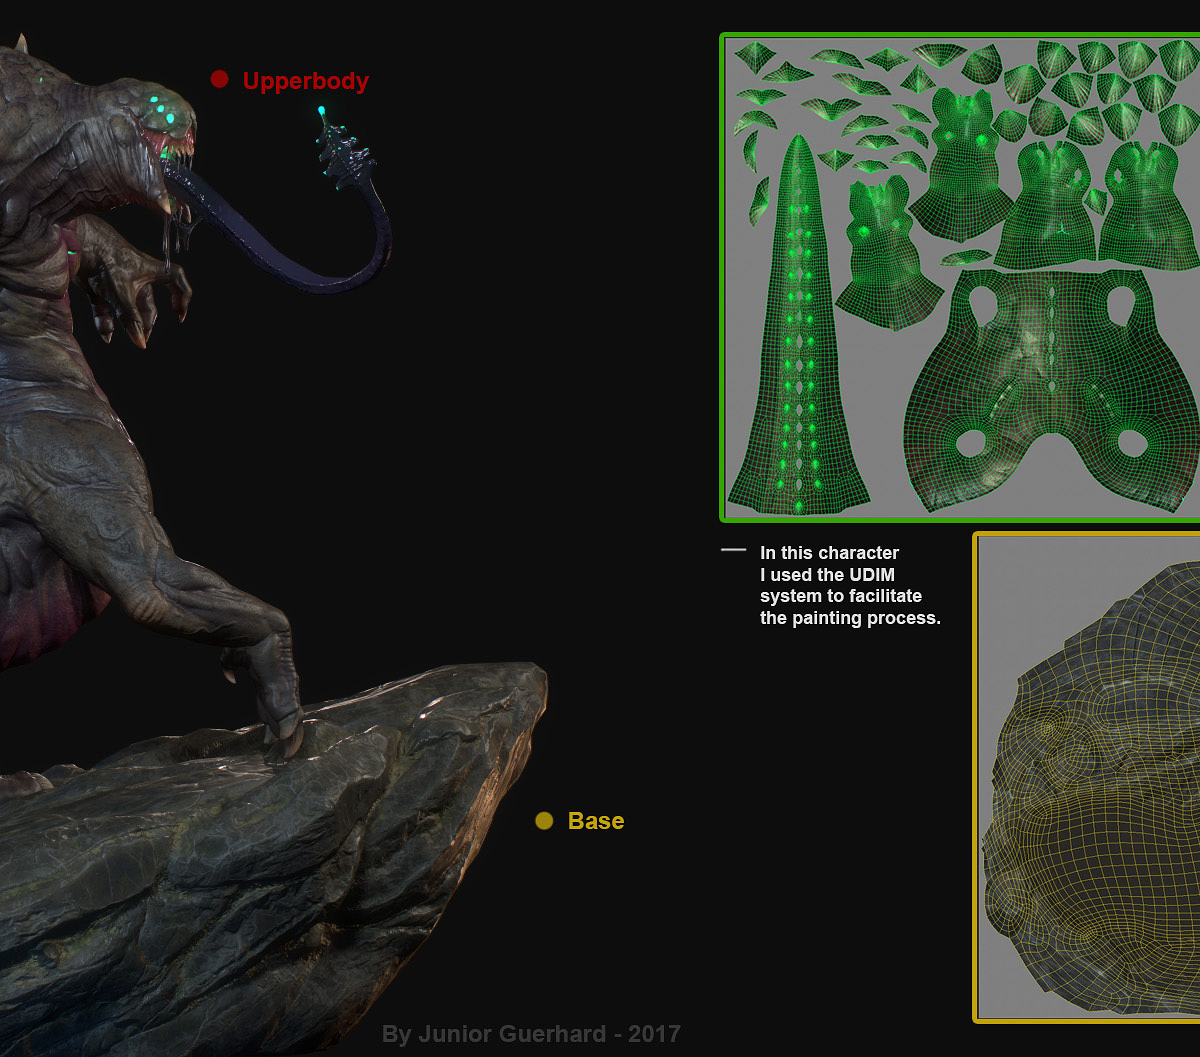Screen dimensions: 1200x1057
Task: Click the UDIM system description paragraph
Action: [x=850, y=585]
